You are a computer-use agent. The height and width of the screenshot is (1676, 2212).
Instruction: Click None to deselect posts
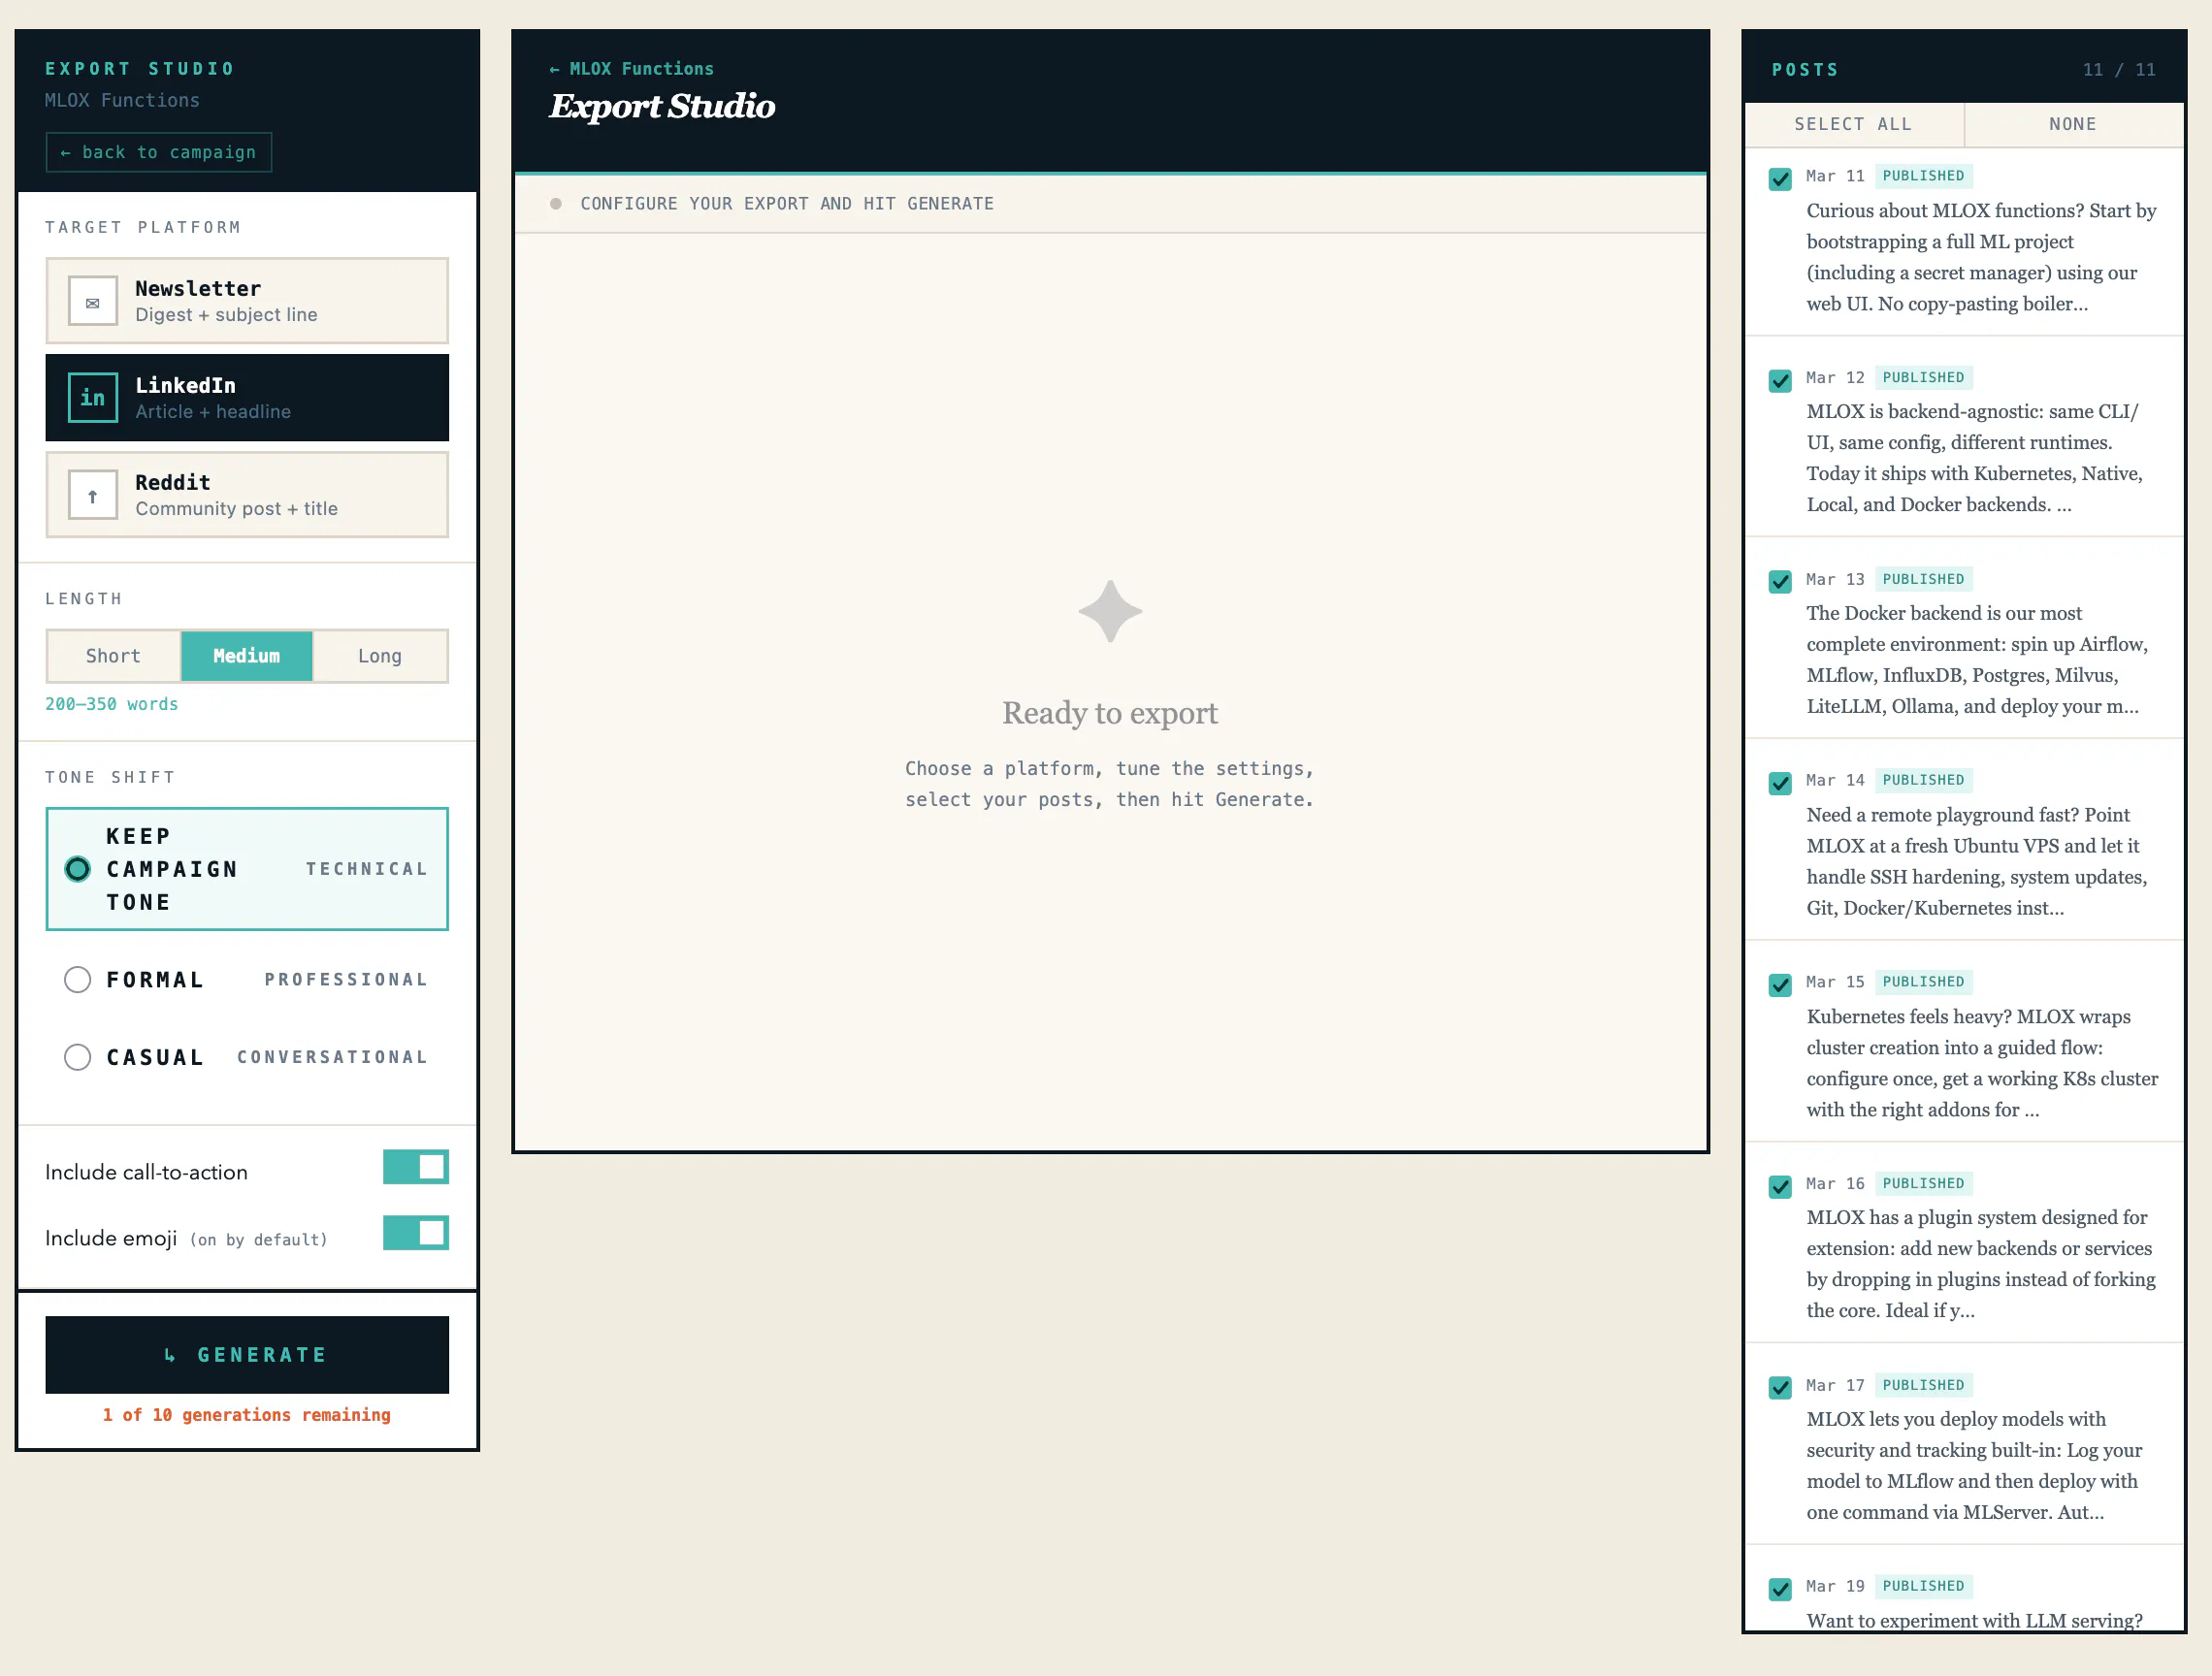(2073, 124)
